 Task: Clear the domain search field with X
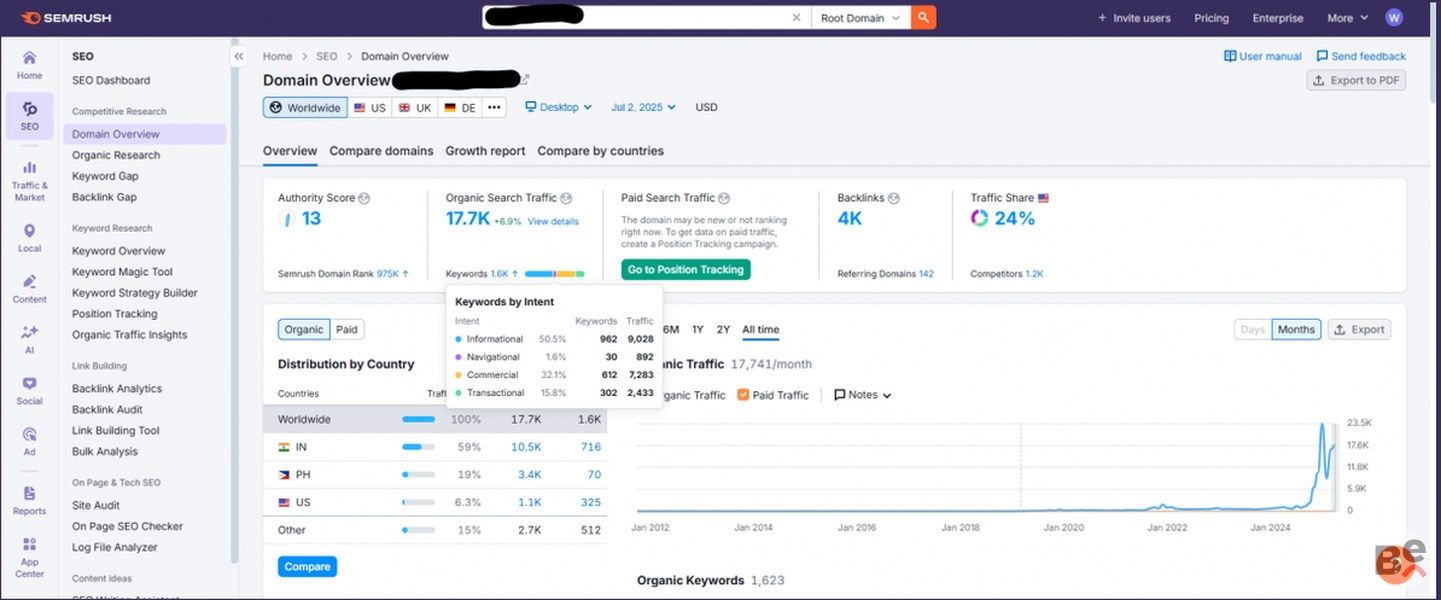796,18
